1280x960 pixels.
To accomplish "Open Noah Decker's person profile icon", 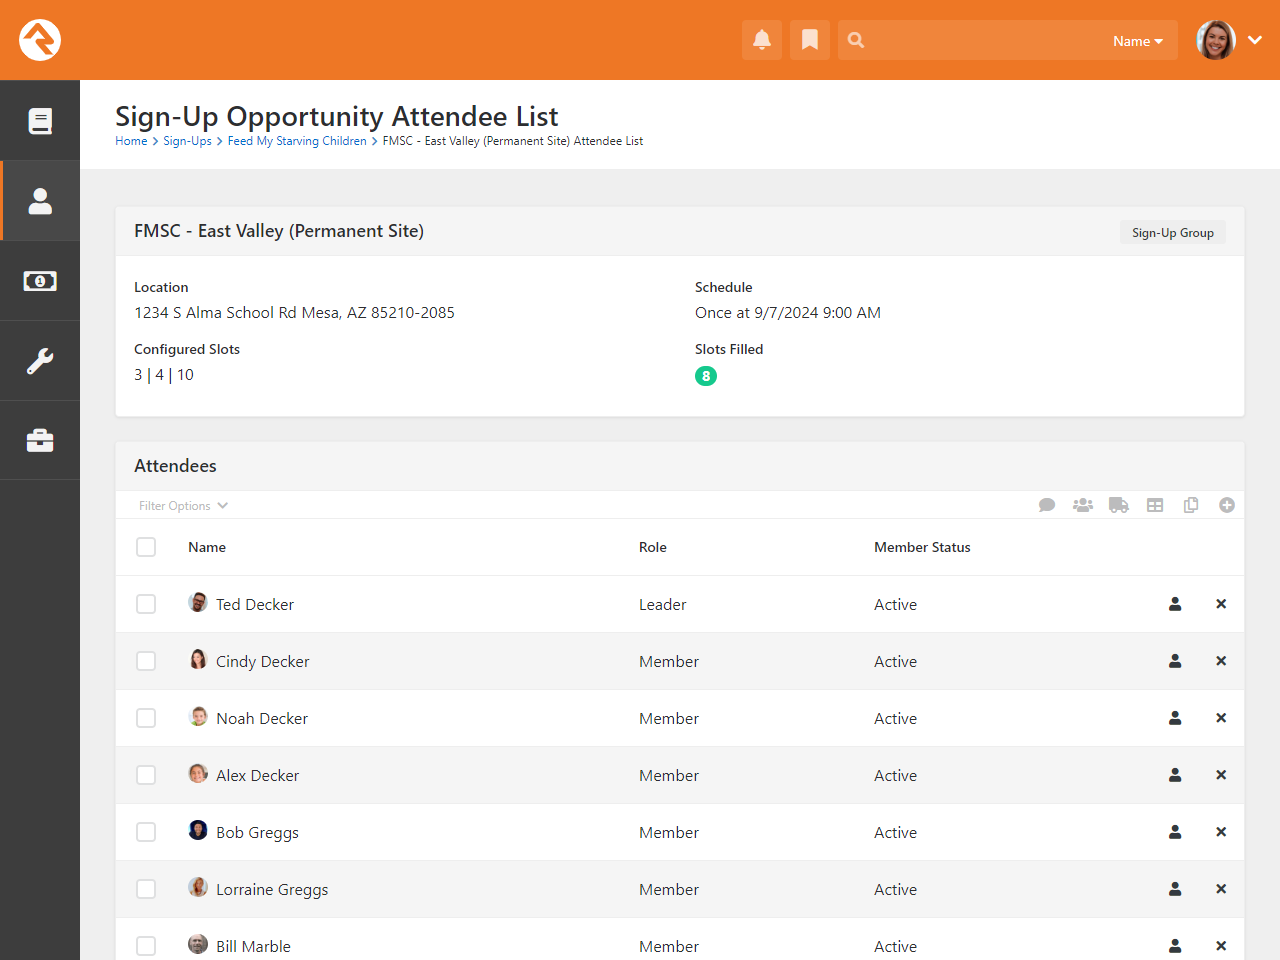I will click(x=1175, y=718).
